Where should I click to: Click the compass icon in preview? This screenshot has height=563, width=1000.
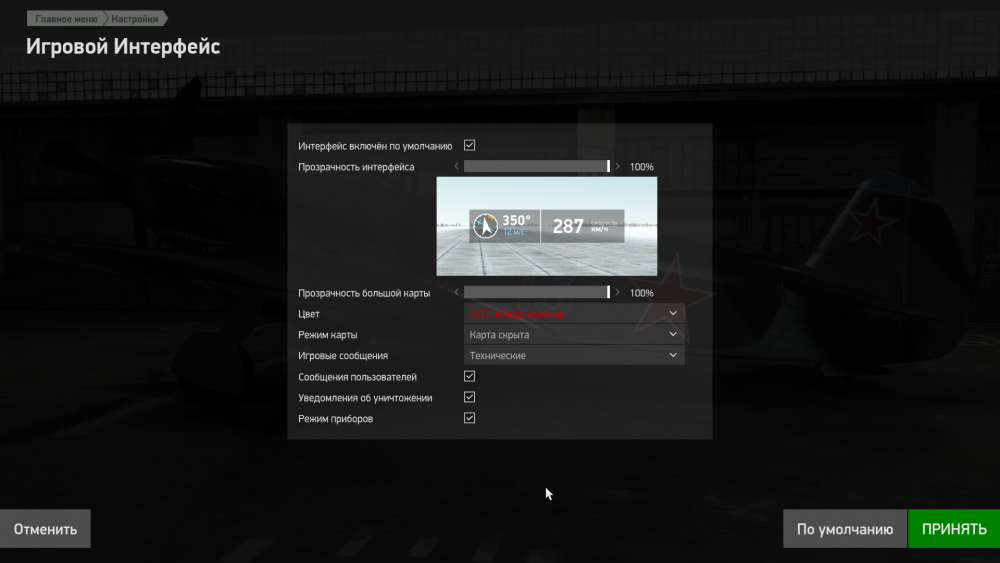(485, 226)
